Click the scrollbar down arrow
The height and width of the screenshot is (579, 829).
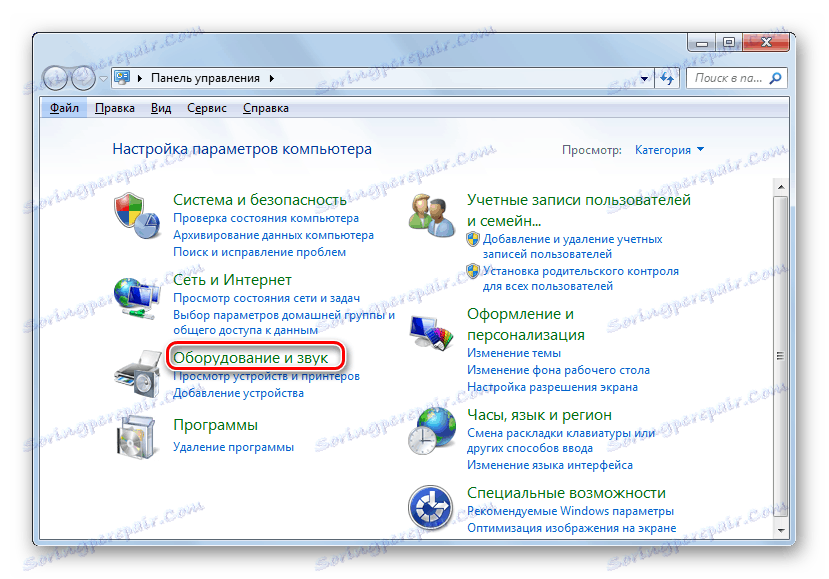tap(780, 530)
